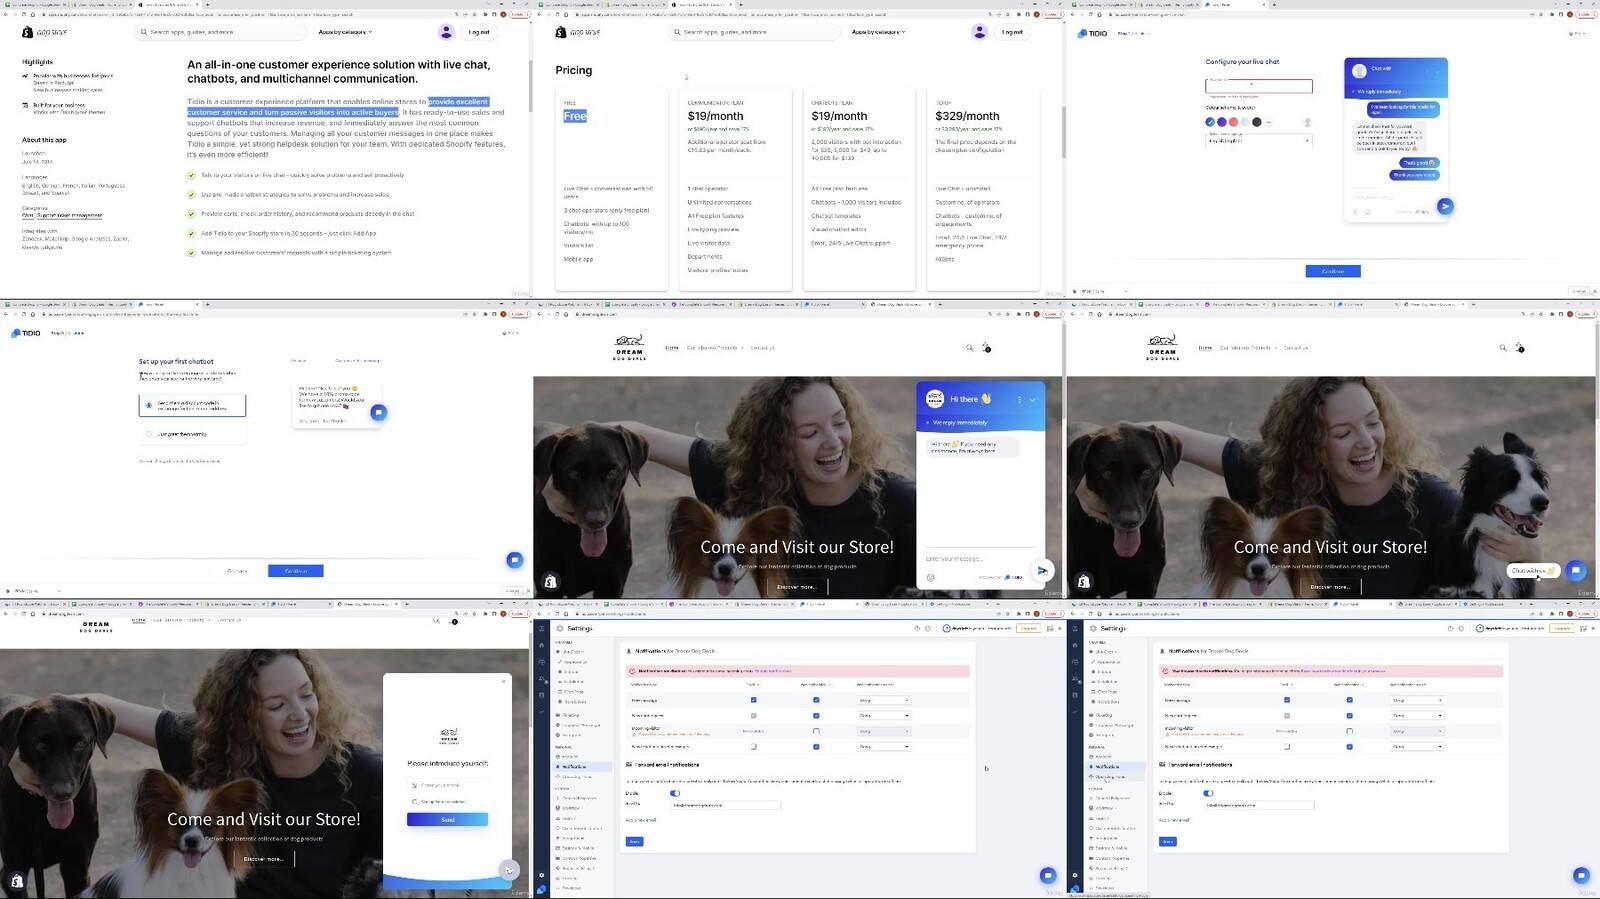
Task: Click the round chat launcher next to 'Chat with us'
Action: [1576, 571]
